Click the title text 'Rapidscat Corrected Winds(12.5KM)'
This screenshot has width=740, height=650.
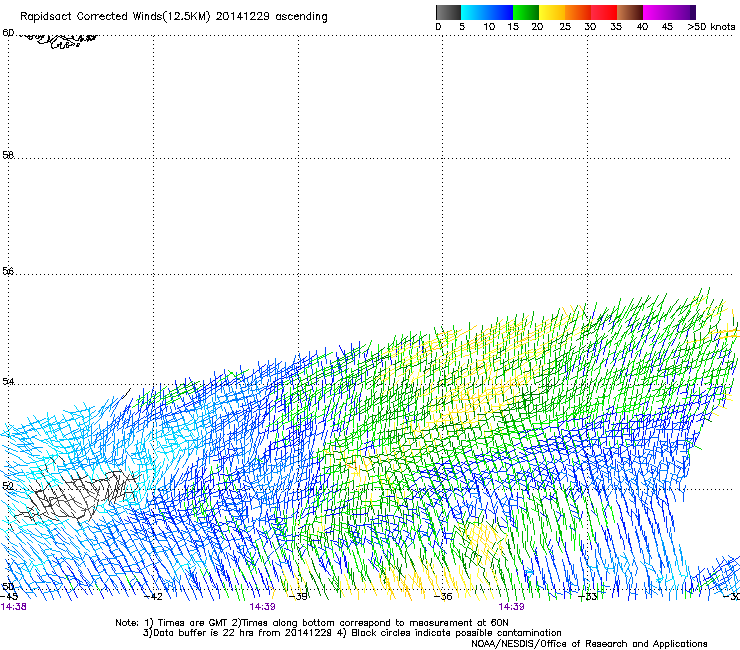coord(115,17)
